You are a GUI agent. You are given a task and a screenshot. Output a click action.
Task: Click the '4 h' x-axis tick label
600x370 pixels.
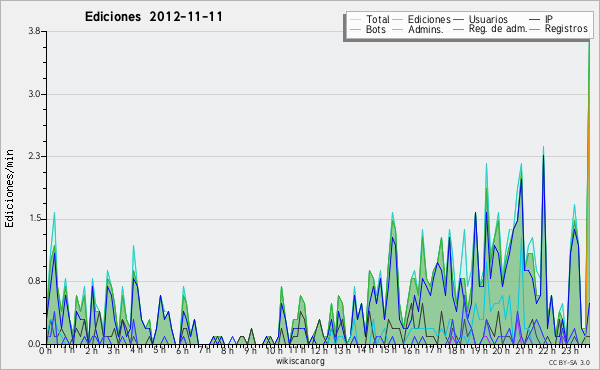click(137, 350)
